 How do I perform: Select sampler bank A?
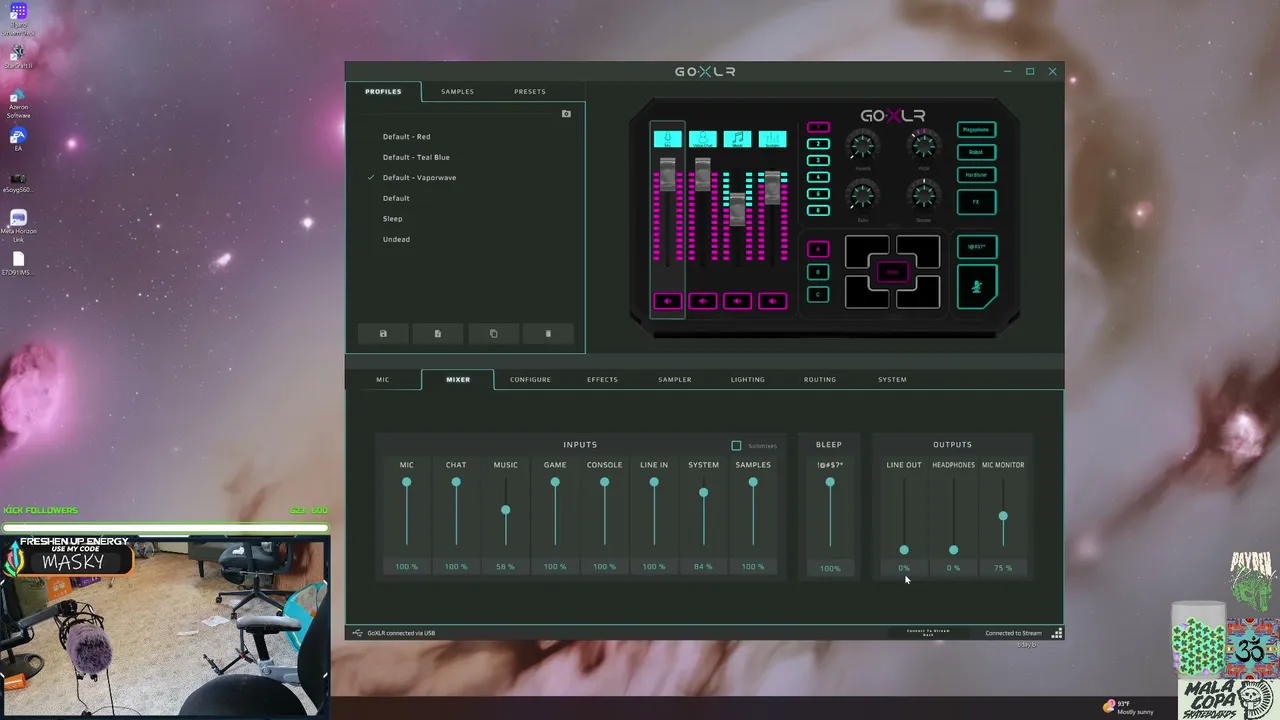coord(818,249)
